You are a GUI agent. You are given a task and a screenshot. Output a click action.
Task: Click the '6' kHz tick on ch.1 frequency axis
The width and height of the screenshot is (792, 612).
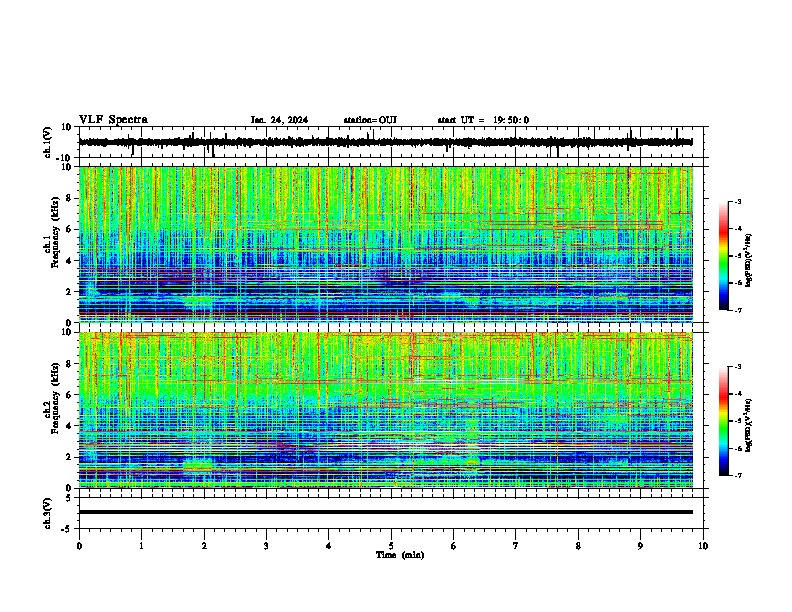69,229
